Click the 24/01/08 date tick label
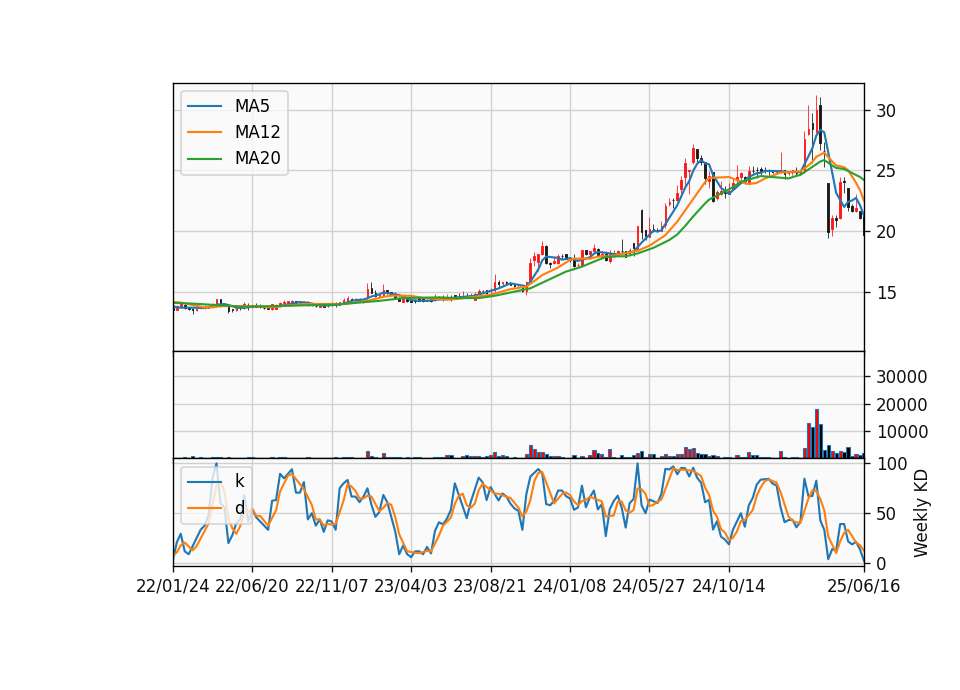 point(570,587)
